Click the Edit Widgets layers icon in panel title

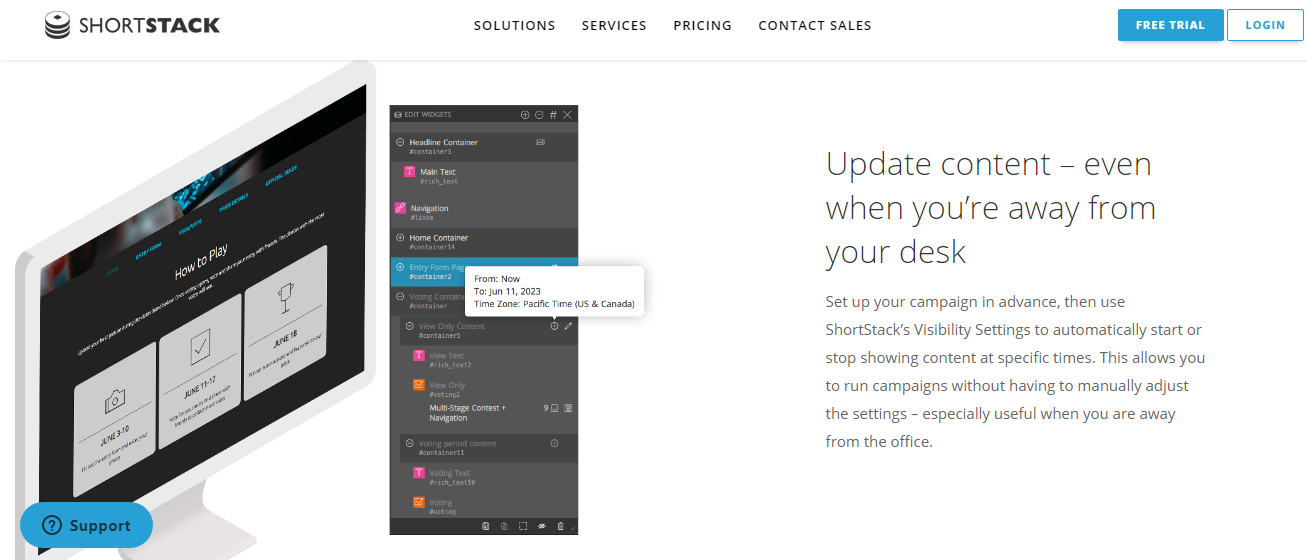398,115
